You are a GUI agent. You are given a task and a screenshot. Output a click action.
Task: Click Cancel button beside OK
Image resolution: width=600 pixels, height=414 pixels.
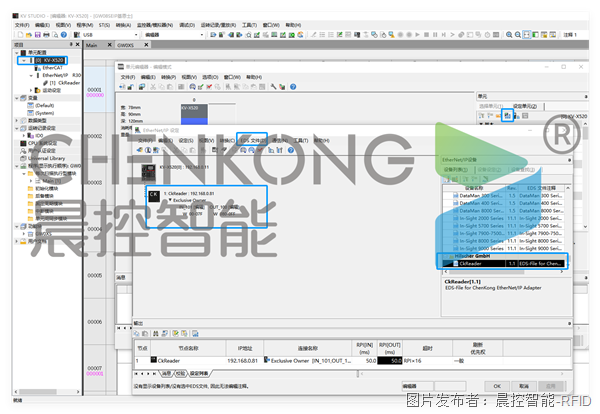pos(523,386)
